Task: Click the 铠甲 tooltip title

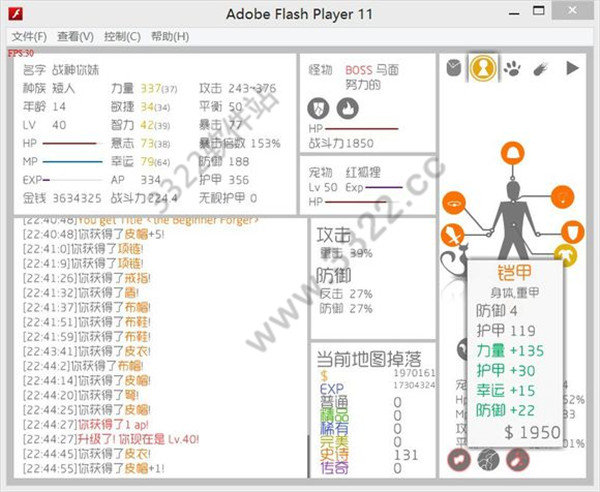Action: click(515, 272)
